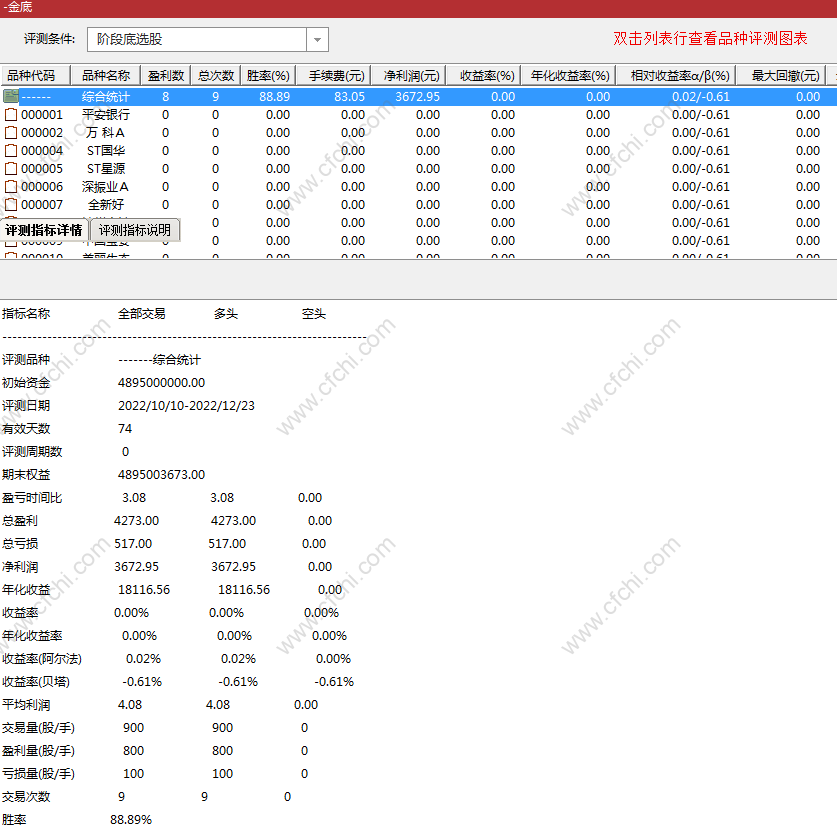Image resolution: width=837 pixels, height=829 pixels.
Task: Click the 全部交易 details column heading
Action: [141, 314]
